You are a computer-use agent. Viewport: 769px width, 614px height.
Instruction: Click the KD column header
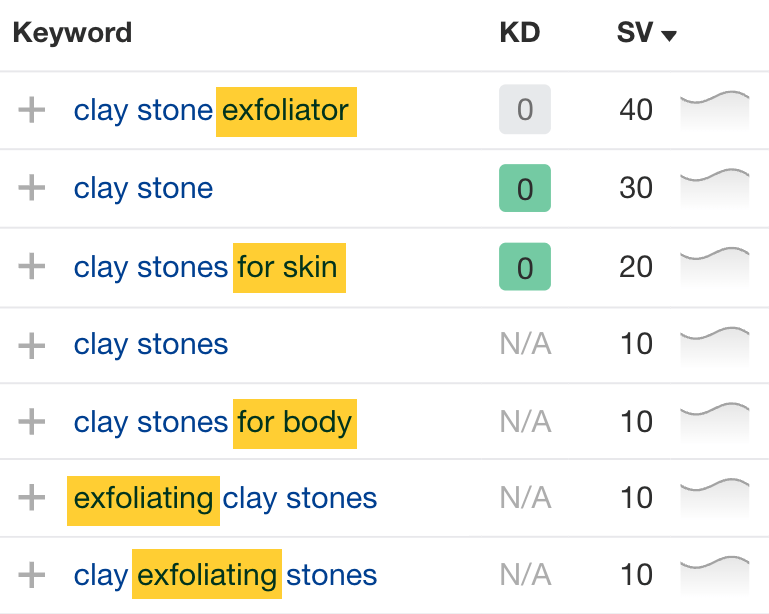[x=519, y=33]
